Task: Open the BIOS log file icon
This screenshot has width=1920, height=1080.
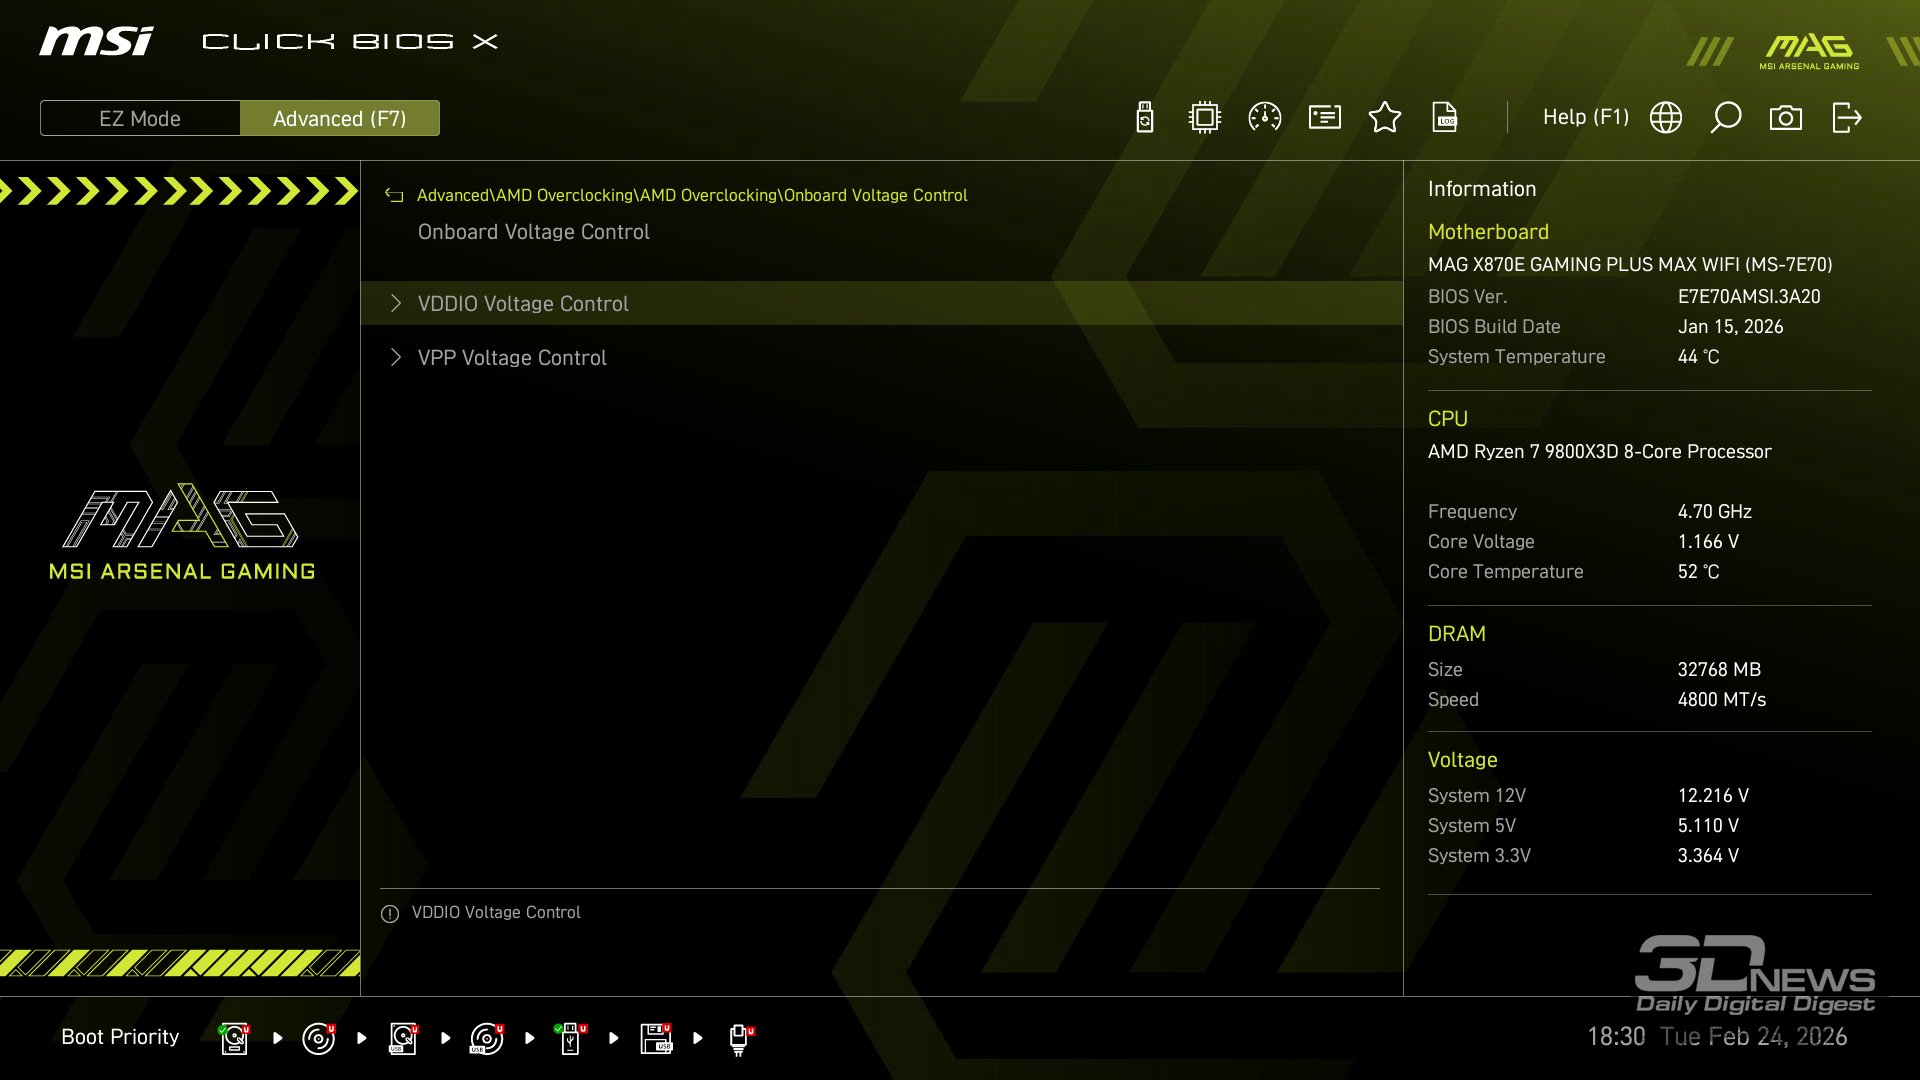Action: coord(1445,118)
